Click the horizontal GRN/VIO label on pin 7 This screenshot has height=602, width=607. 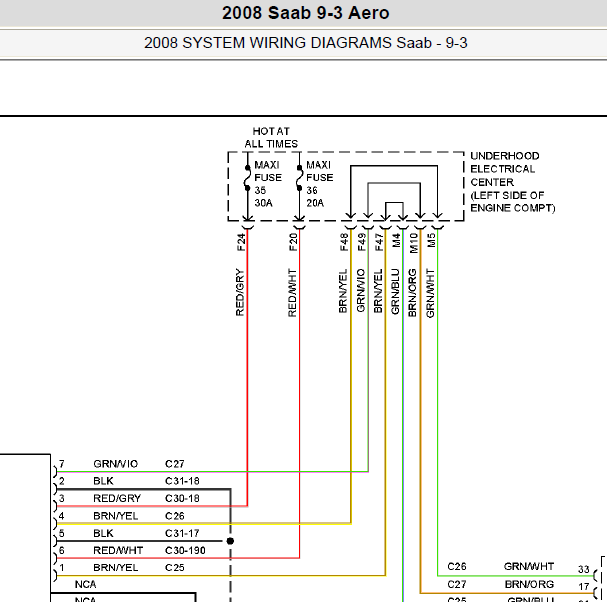[115, 464]
